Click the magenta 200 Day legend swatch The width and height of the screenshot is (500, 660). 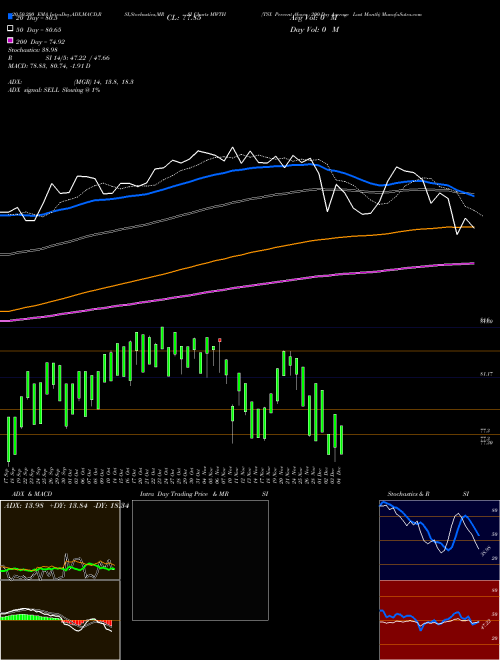tap(11, 41)
